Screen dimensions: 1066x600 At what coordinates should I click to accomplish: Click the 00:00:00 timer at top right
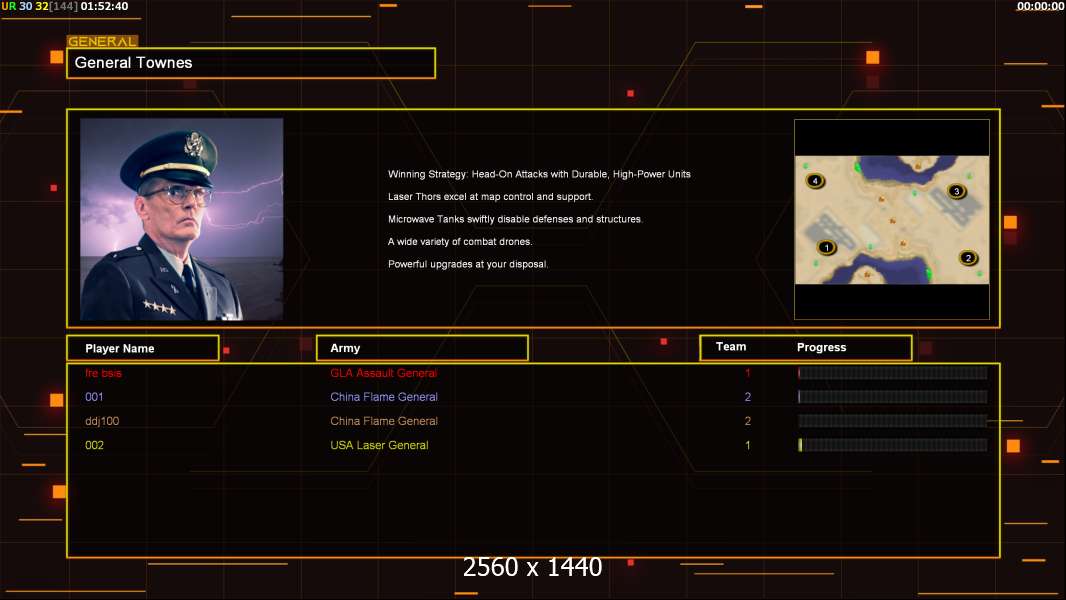point(1040,6)
